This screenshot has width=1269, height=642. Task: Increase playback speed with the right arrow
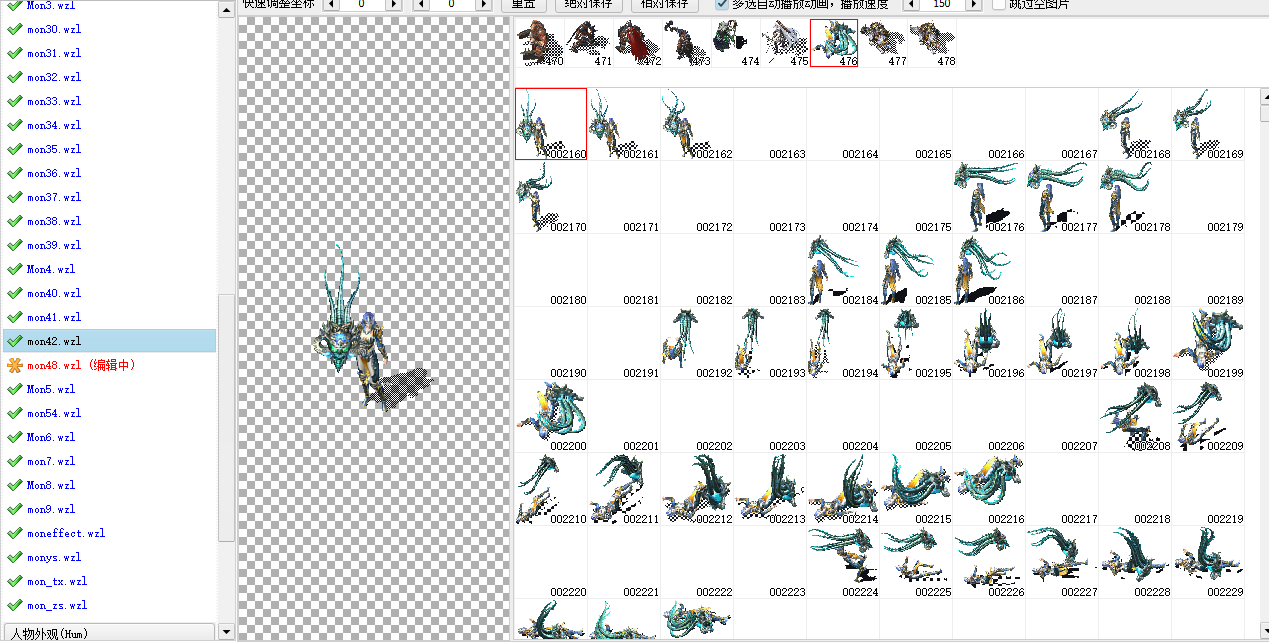972,4
